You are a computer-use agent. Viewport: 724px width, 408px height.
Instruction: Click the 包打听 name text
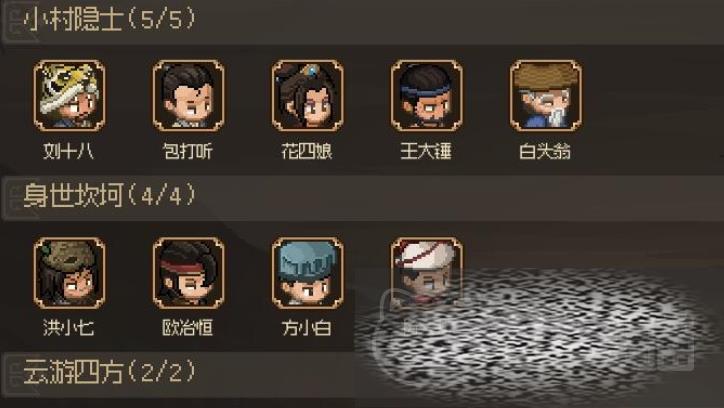coord(187,151)
